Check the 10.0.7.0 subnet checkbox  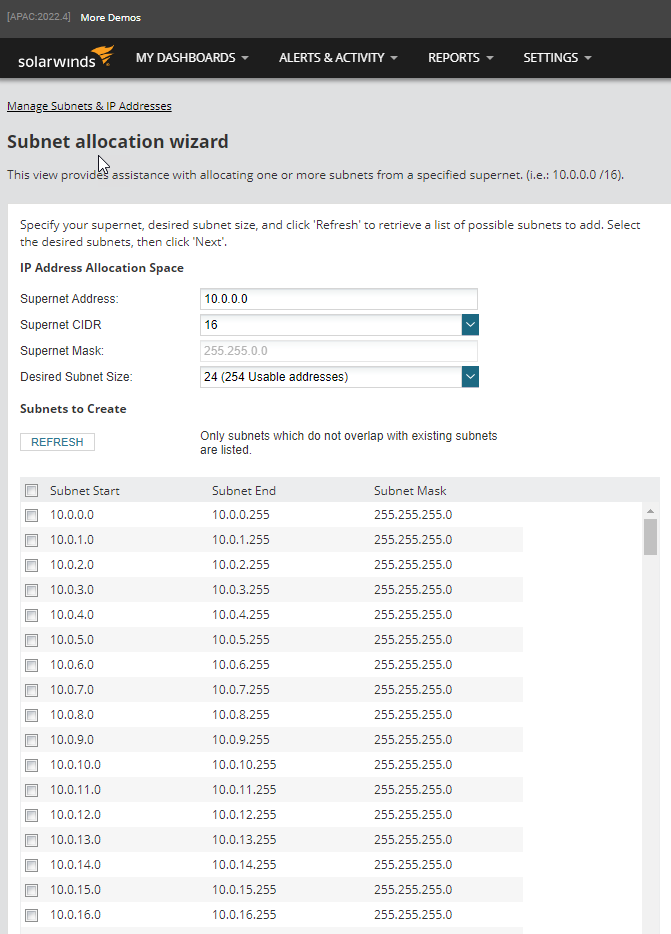pyautogui.click(x=32, y=690)
